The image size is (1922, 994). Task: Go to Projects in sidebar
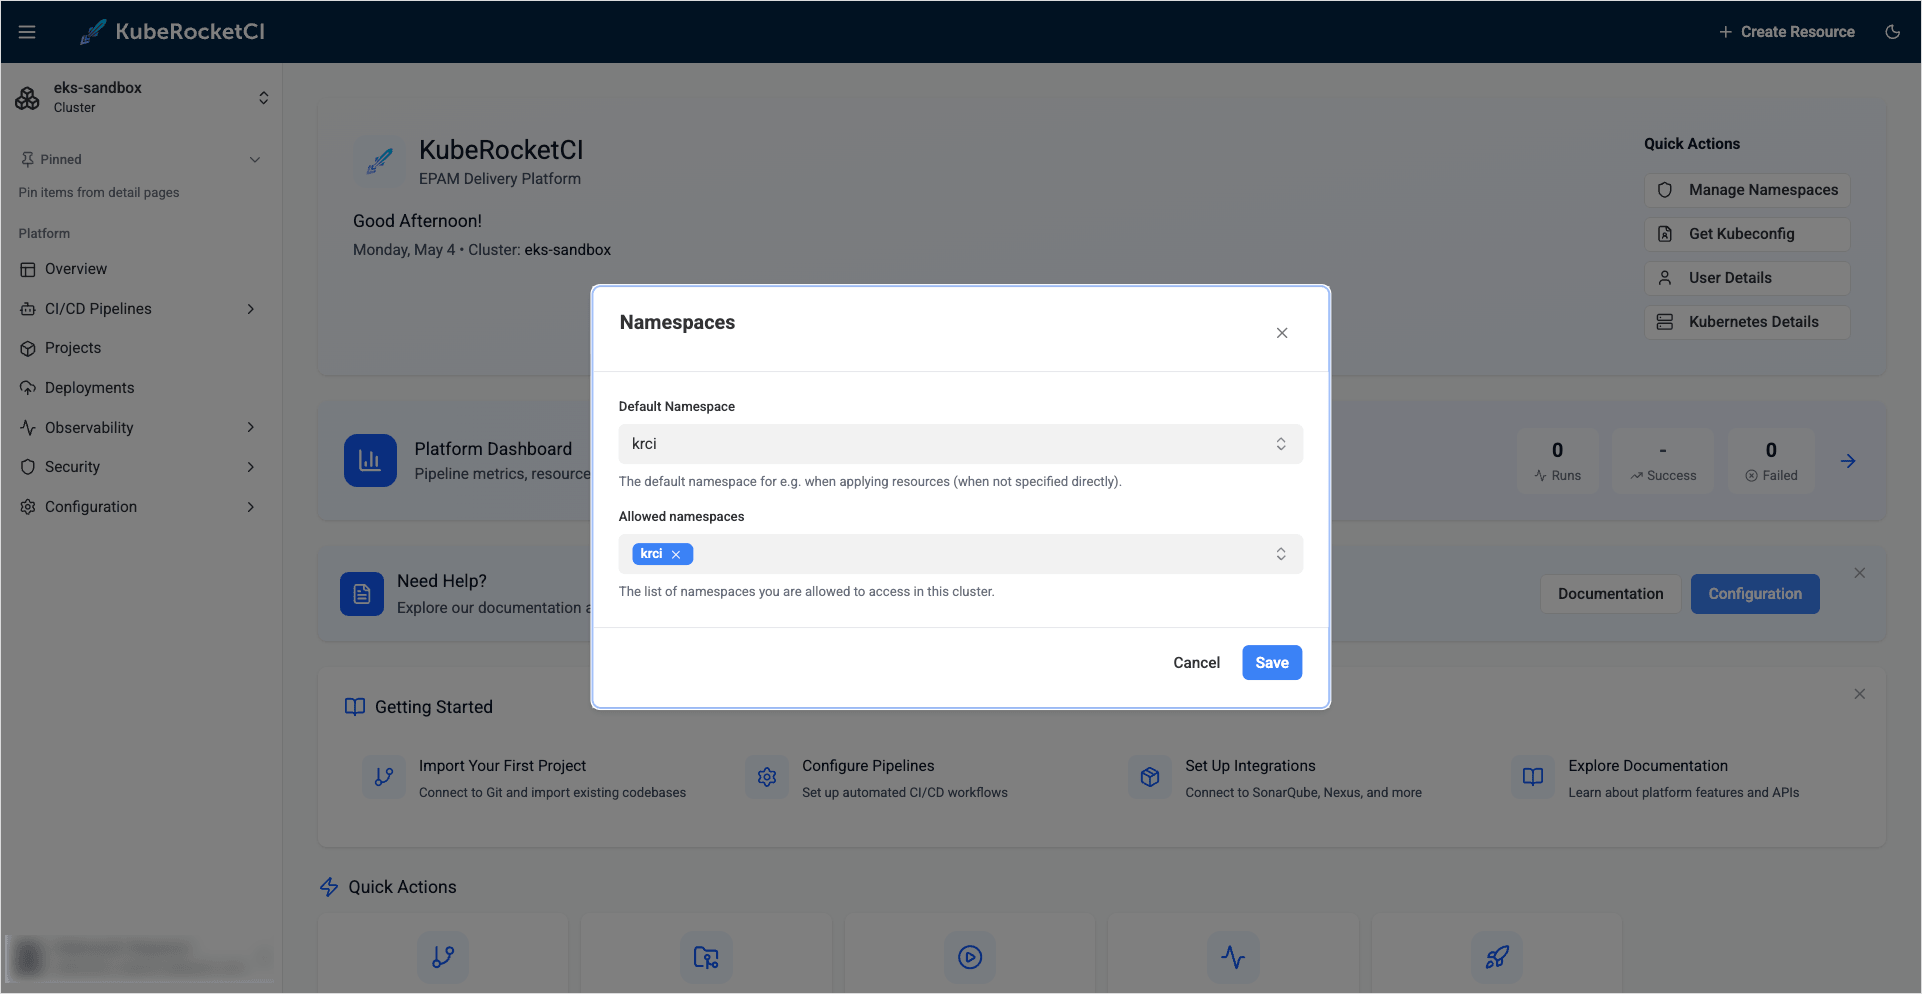pyautogui.click(x=140, y=348)
